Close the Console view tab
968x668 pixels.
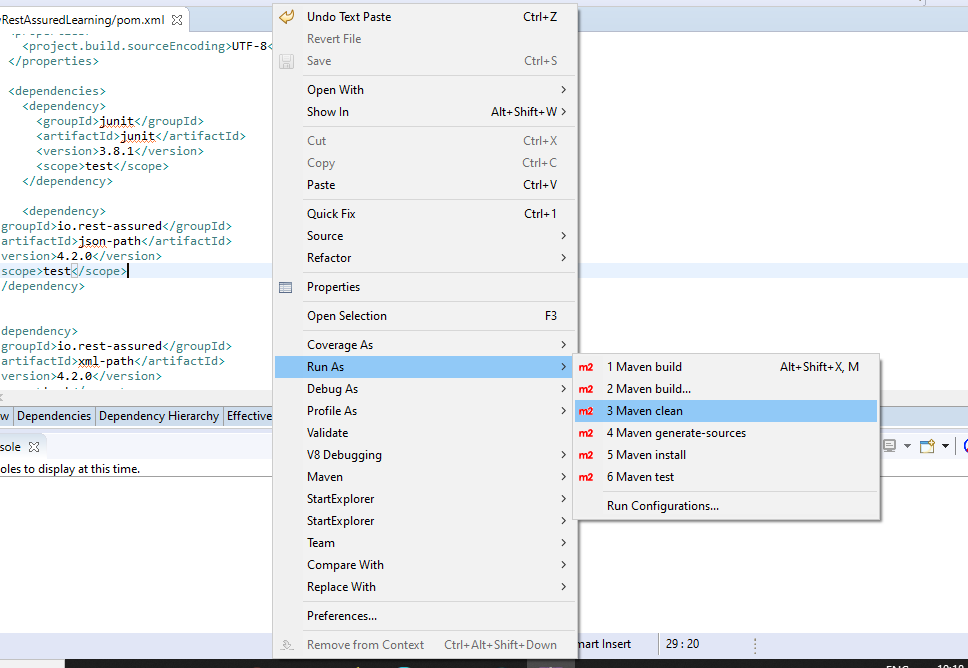34,446
